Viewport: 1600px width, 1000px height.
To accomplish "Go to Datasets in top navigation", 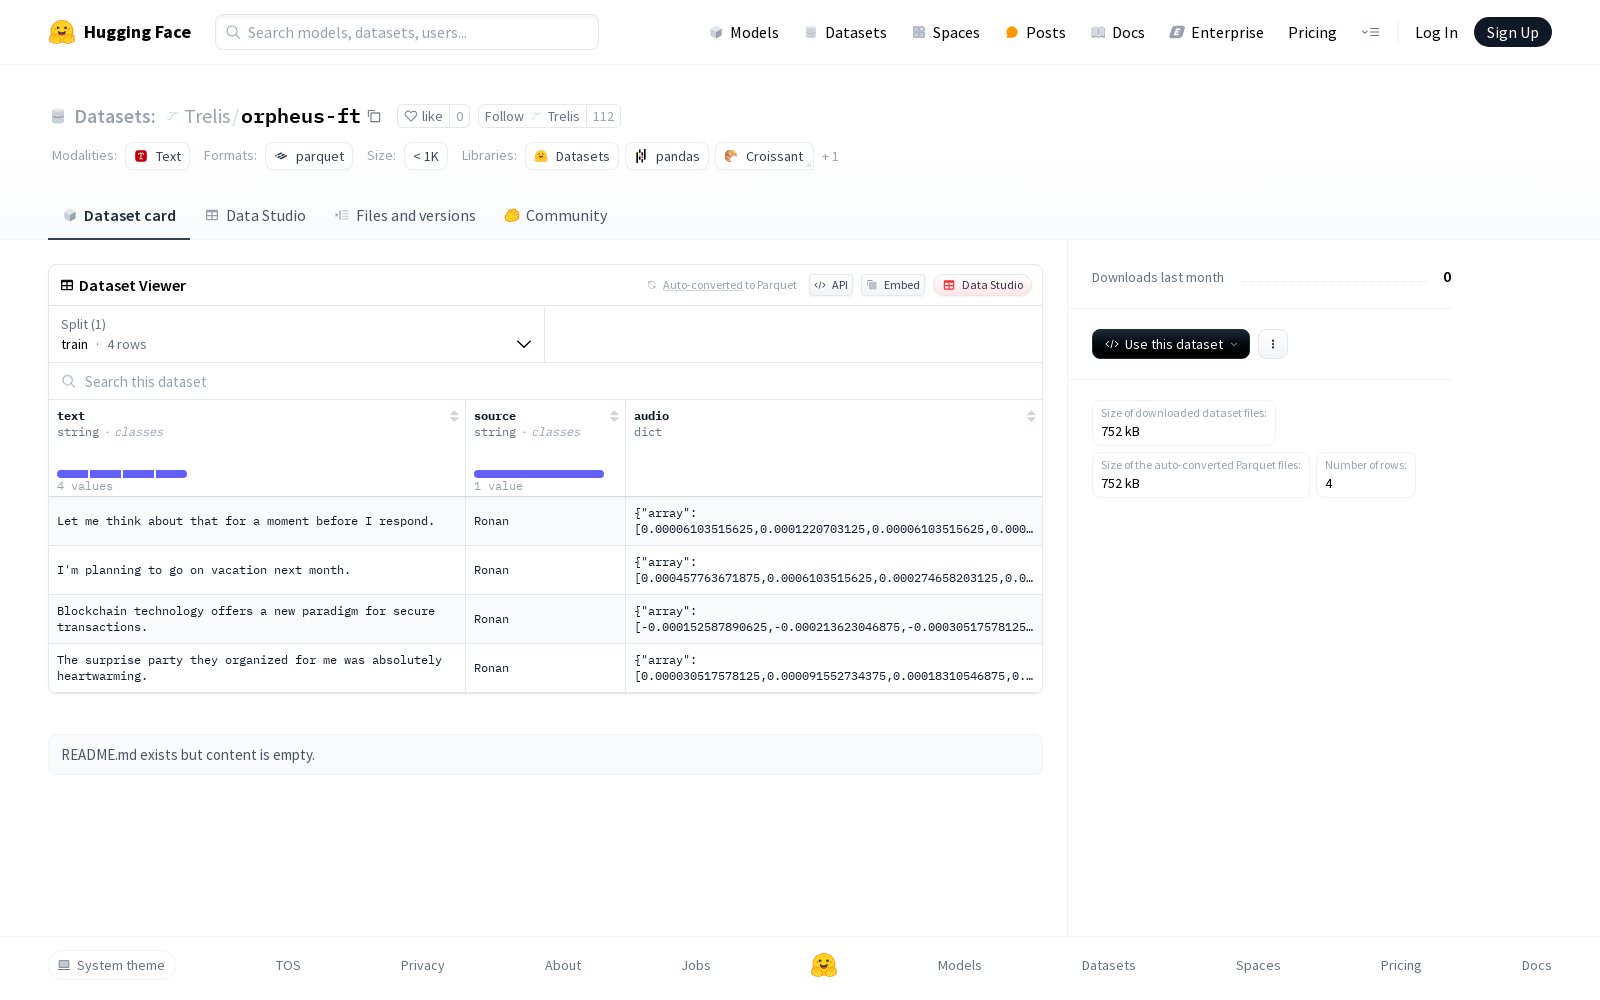I will [x=846, y=32].
